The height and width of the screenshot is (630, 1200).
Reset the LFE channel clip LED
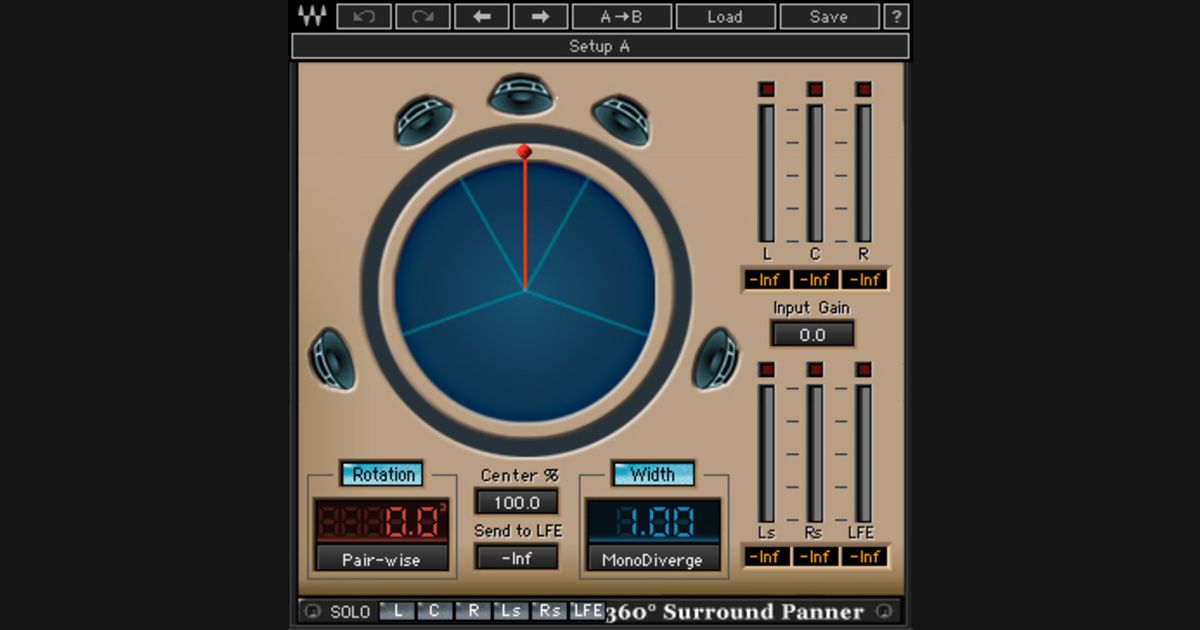point(864,369)
